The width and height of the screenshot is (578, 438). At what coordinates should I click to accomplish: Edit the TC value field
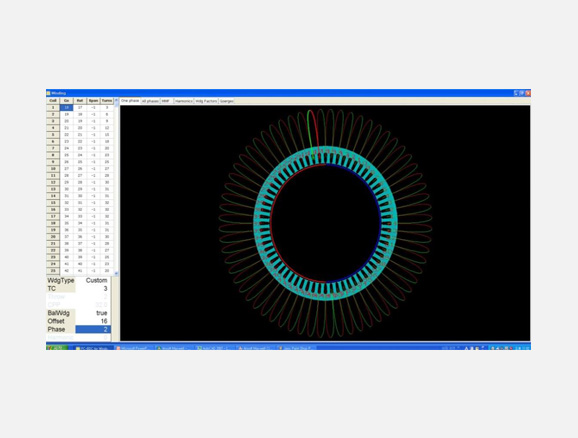coord(93,289)
